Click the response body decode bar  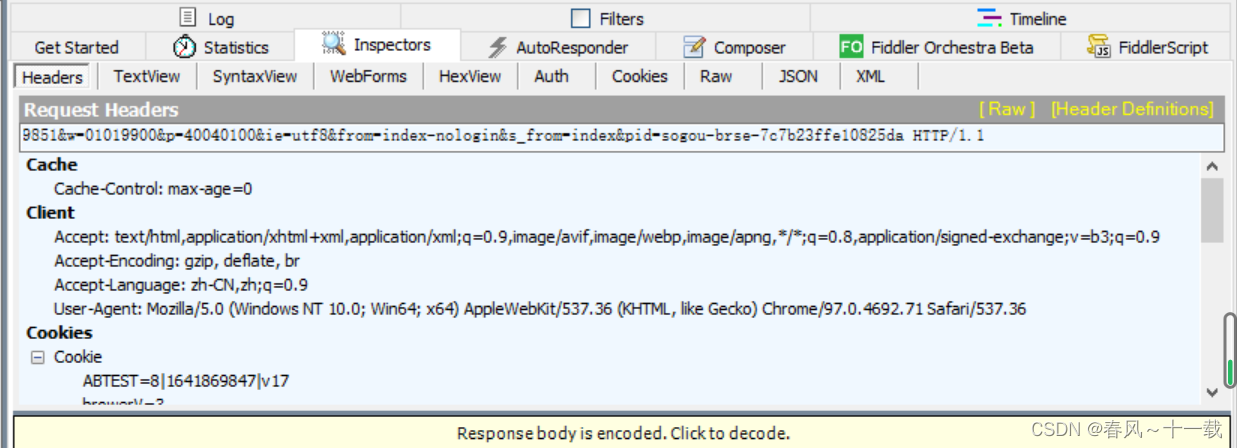coord(623,432)
